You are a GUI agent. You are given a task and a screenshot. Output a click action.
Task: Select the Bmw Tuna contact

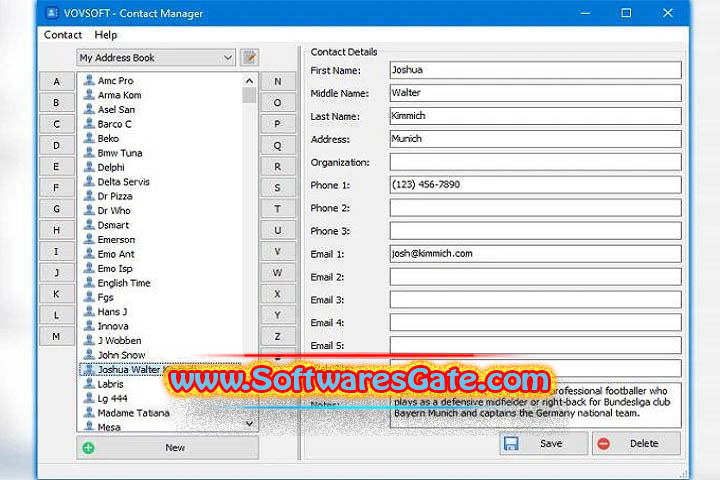click(x=120, y=153)
